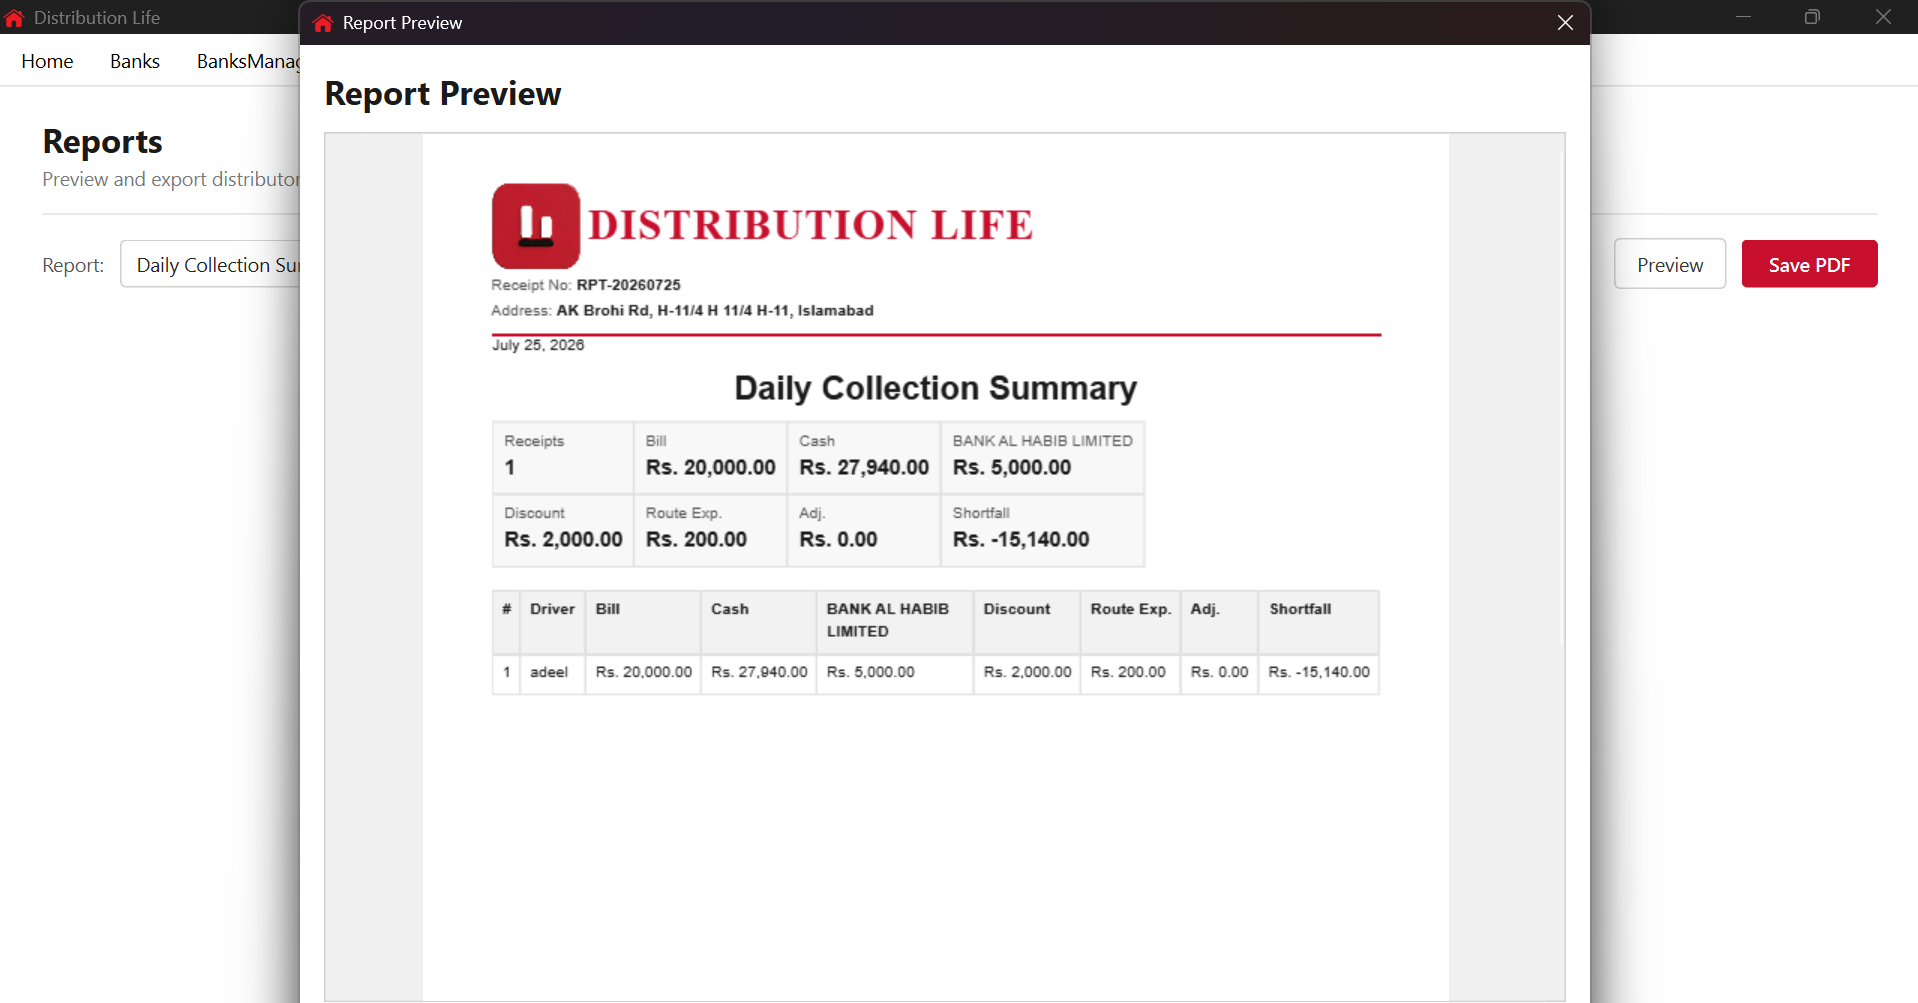The height and width of the screenshot is (1003, 1918).
Task: Open the BanksManagement menu item
Action: 248,61
